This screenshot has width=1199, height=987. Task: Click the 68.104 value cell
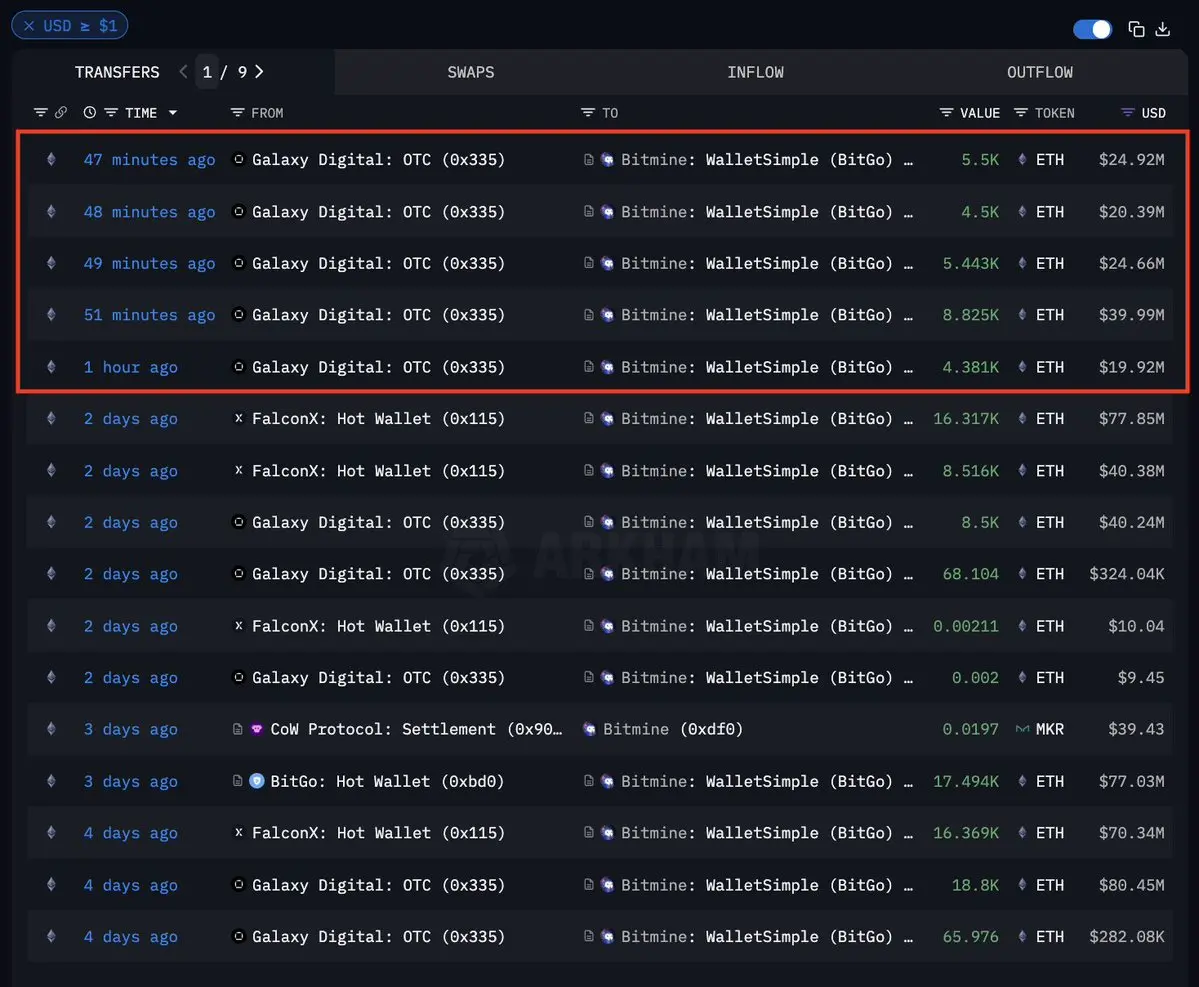[970, 574]
